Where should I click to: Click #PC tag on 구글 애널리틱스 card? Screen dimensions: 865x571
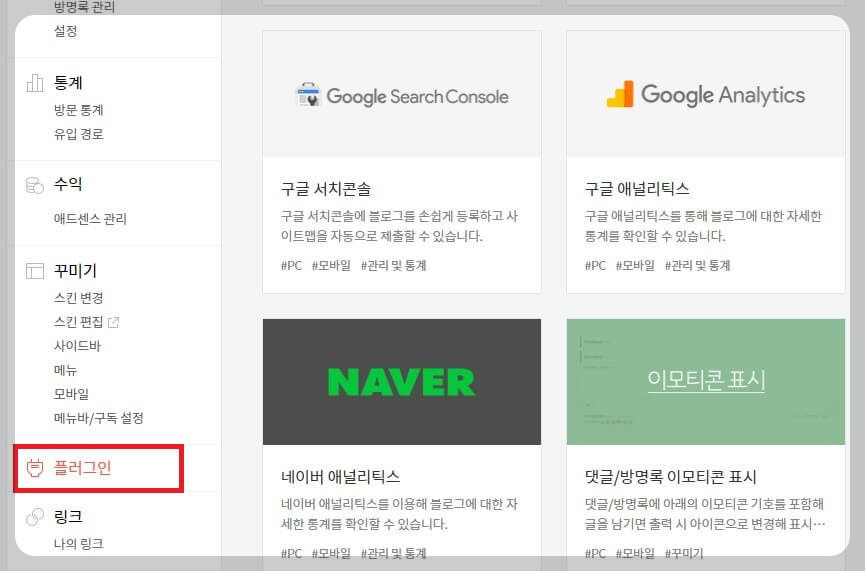click(595, 266)
